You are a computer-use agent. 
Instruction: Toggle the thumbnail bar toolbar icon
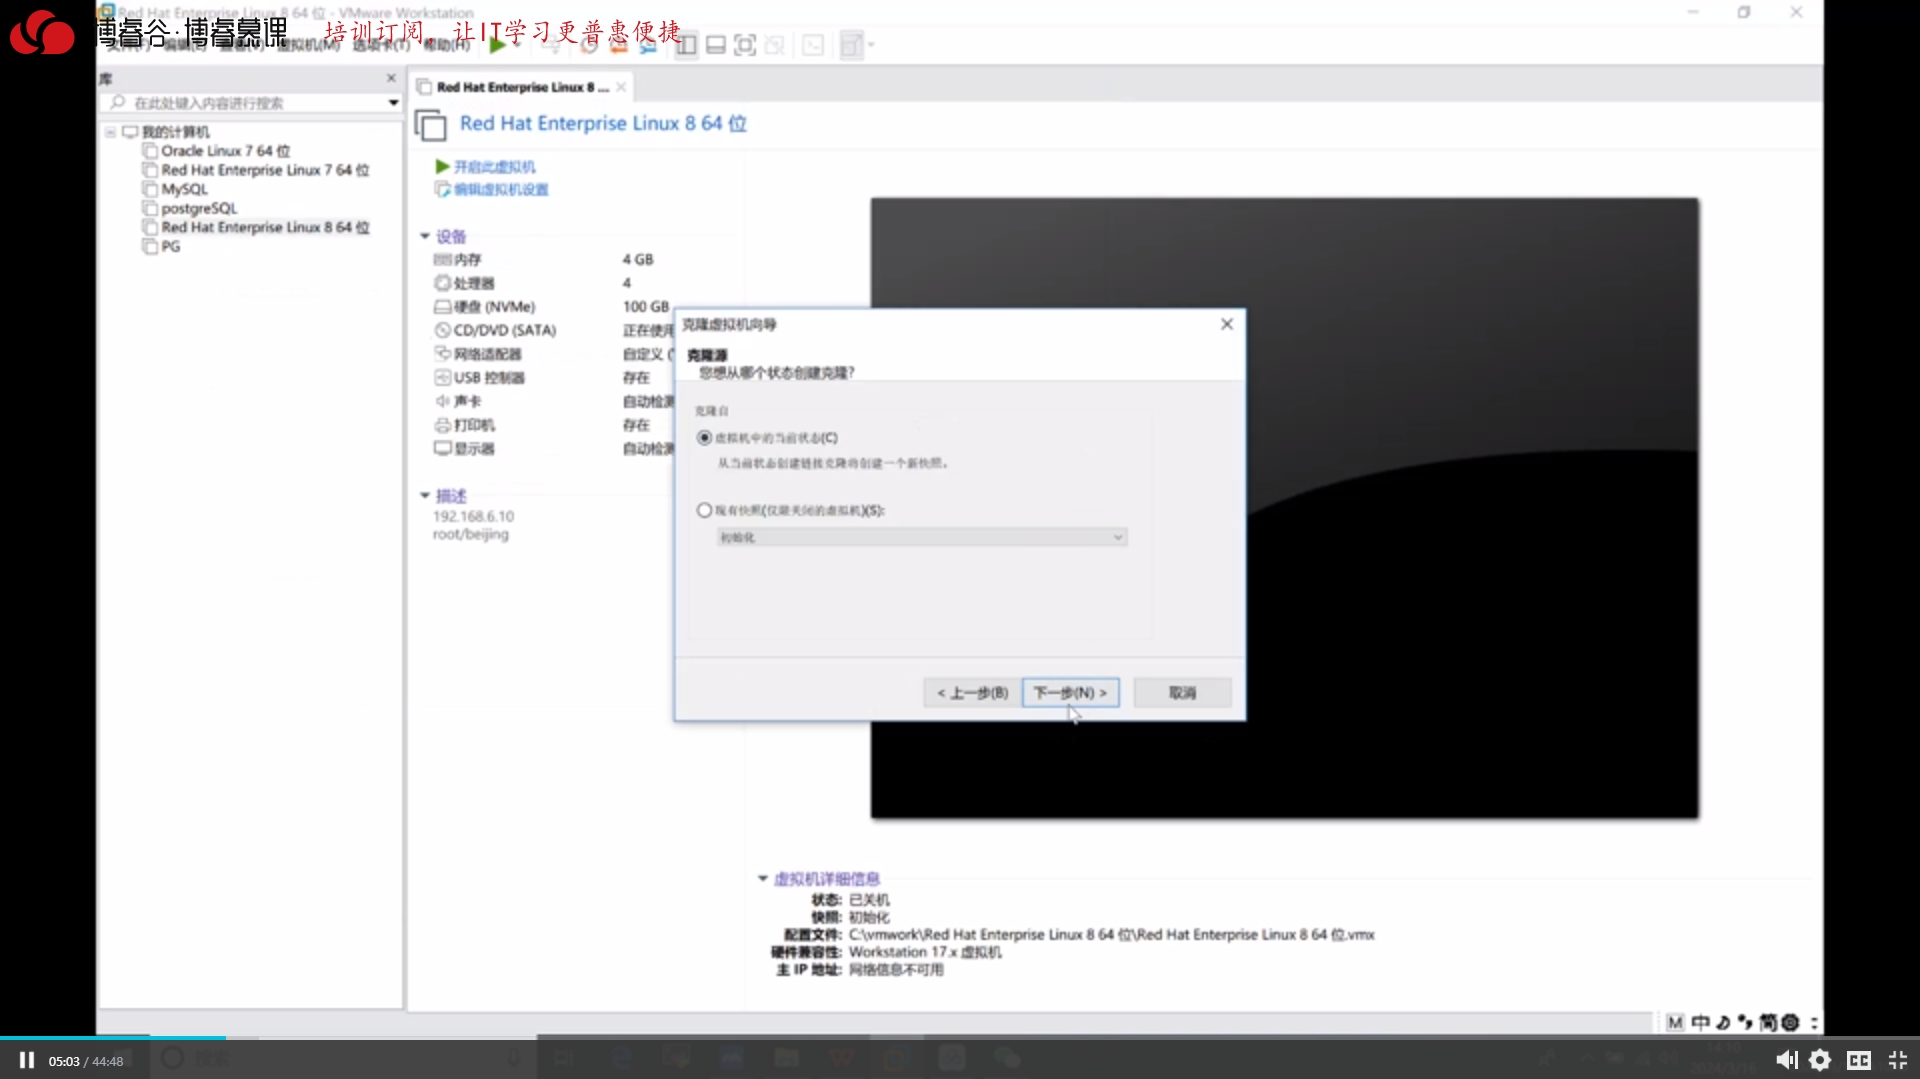(x=715, y=45)
